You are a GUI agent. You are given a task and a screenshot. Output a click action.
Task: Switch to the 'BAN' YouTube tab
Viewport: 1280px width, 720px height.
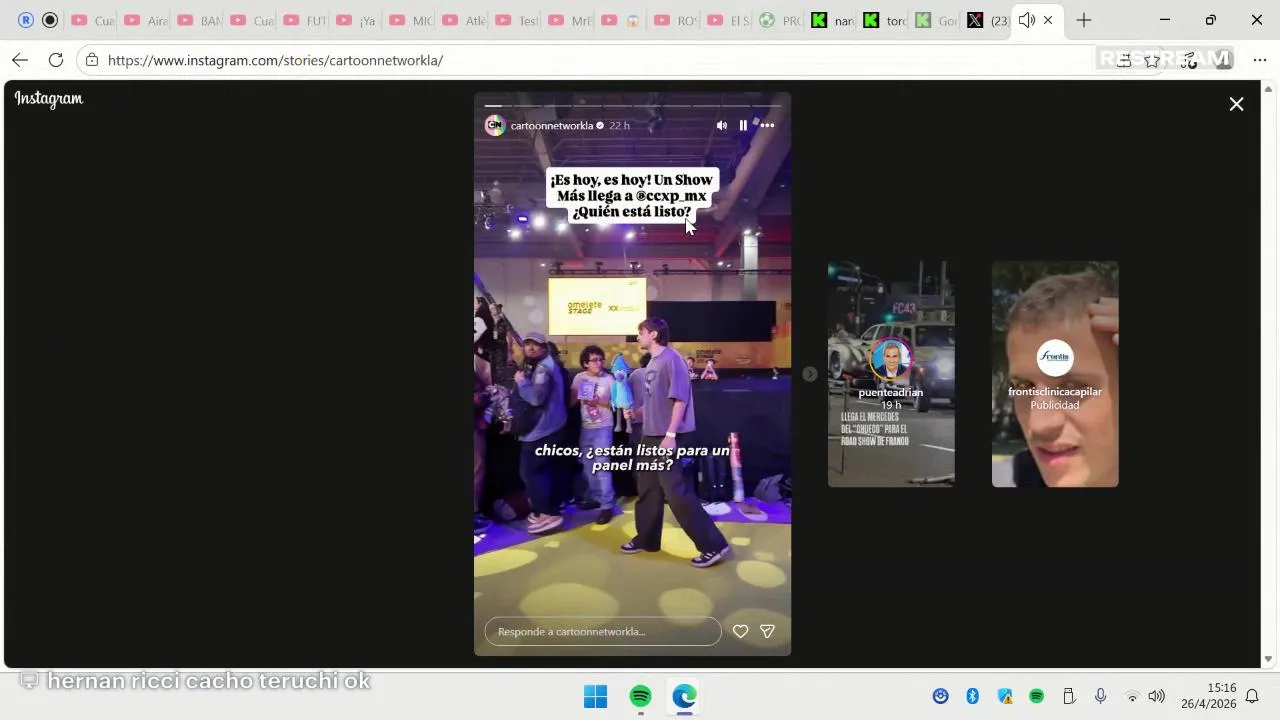(198, 20)
